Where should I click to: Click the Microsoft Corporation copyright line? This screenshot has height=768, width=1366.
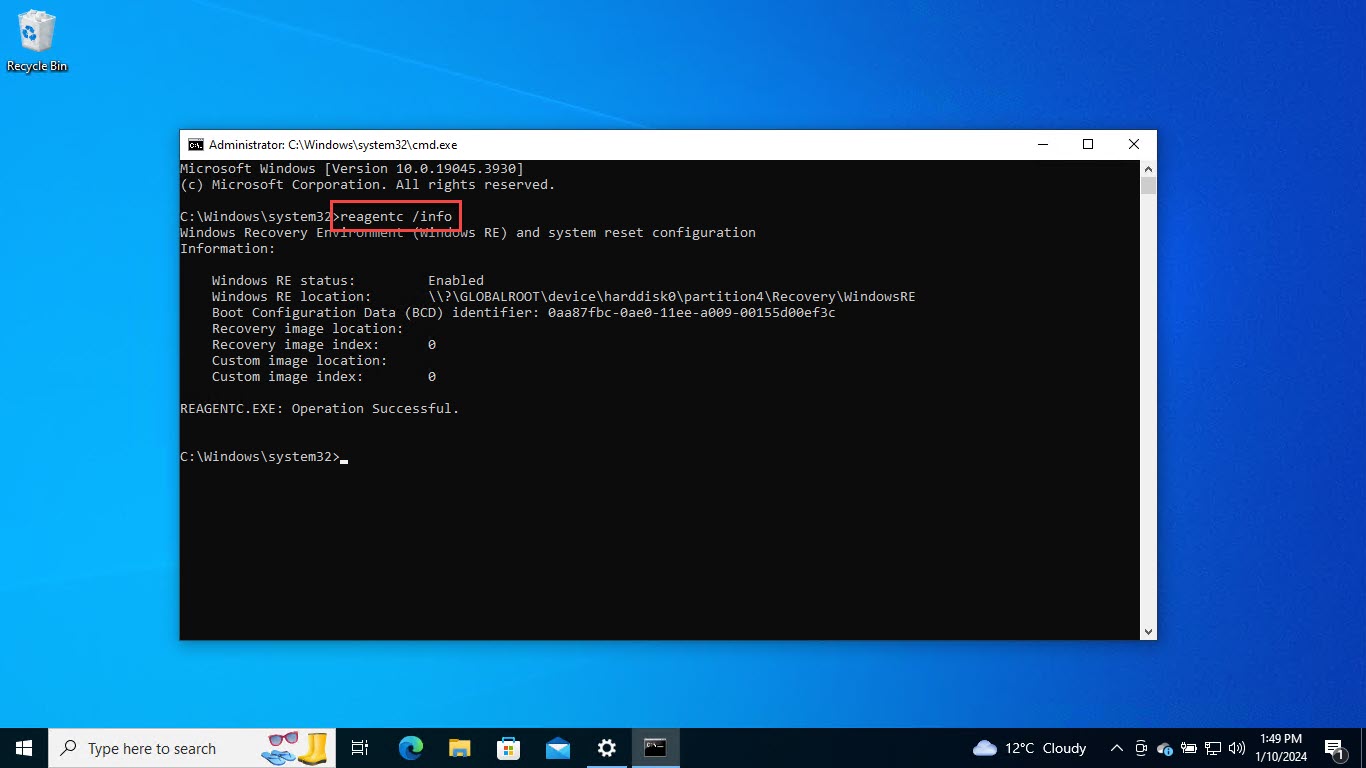tap(368, 185)
